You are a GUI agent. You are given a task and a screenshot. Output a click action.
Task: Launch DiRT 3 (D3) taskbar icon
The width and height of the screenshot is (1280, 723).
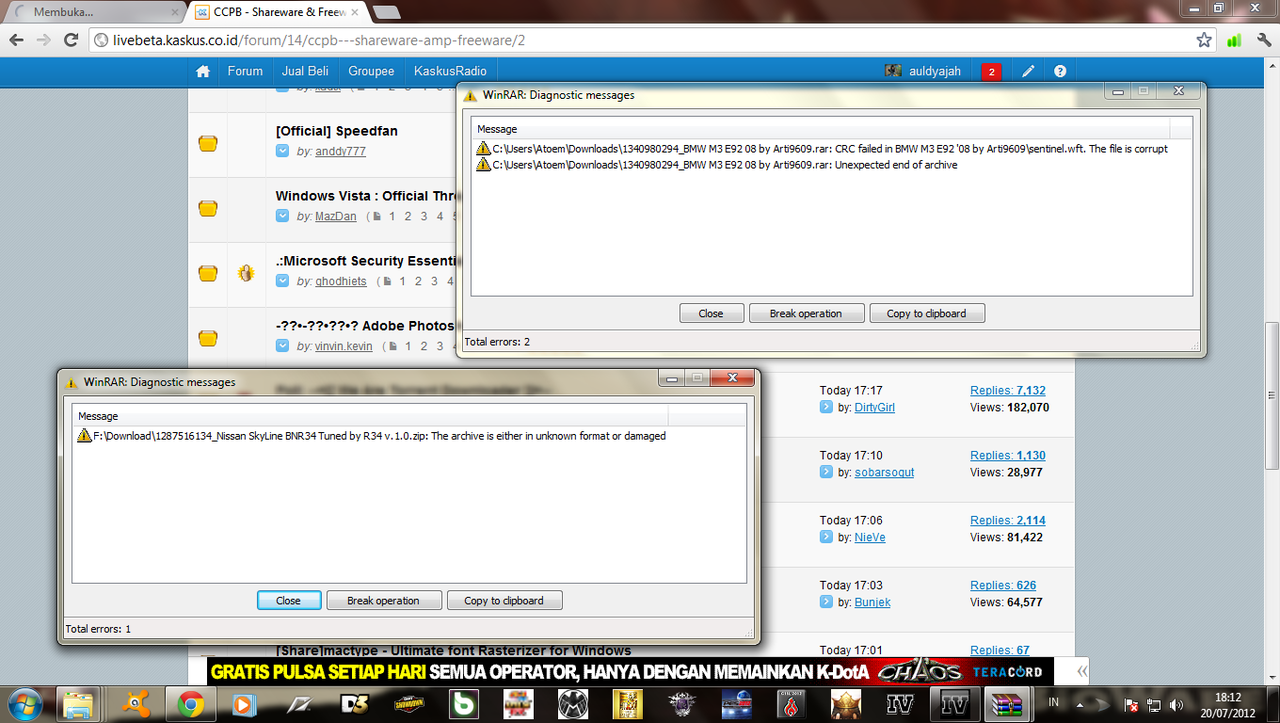(x=354, y=704)
